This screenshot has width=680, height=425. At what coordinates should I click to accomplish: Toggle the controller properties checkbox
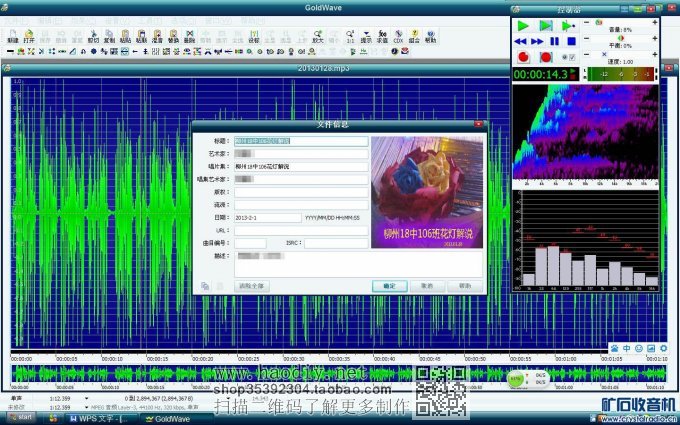pyautogui.click(x=572, y=58)
